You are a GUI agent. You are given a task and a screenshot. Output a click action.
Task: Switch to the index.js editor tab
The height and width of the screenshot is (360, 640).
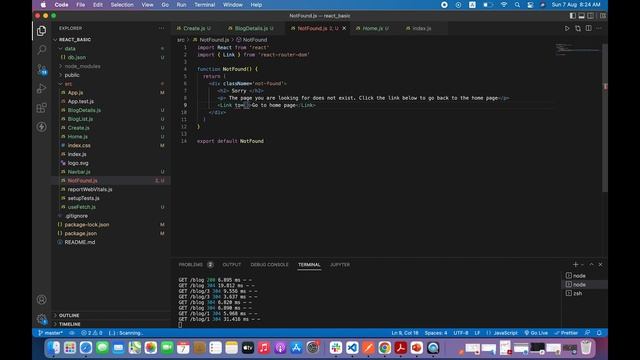click(422, 28)
